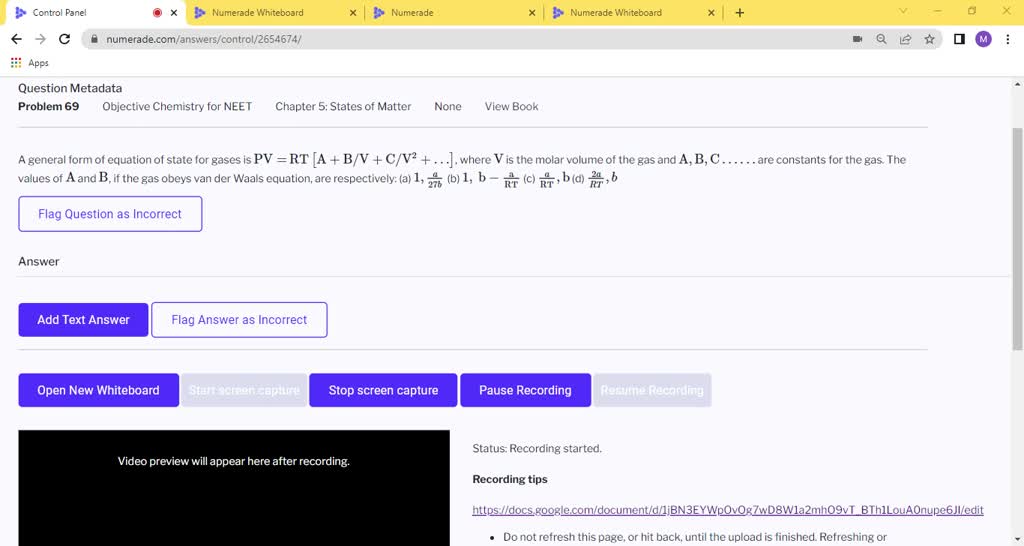Expand the tab search chevron
Viewport: 1024px width, 546px height.
[903, 12]
